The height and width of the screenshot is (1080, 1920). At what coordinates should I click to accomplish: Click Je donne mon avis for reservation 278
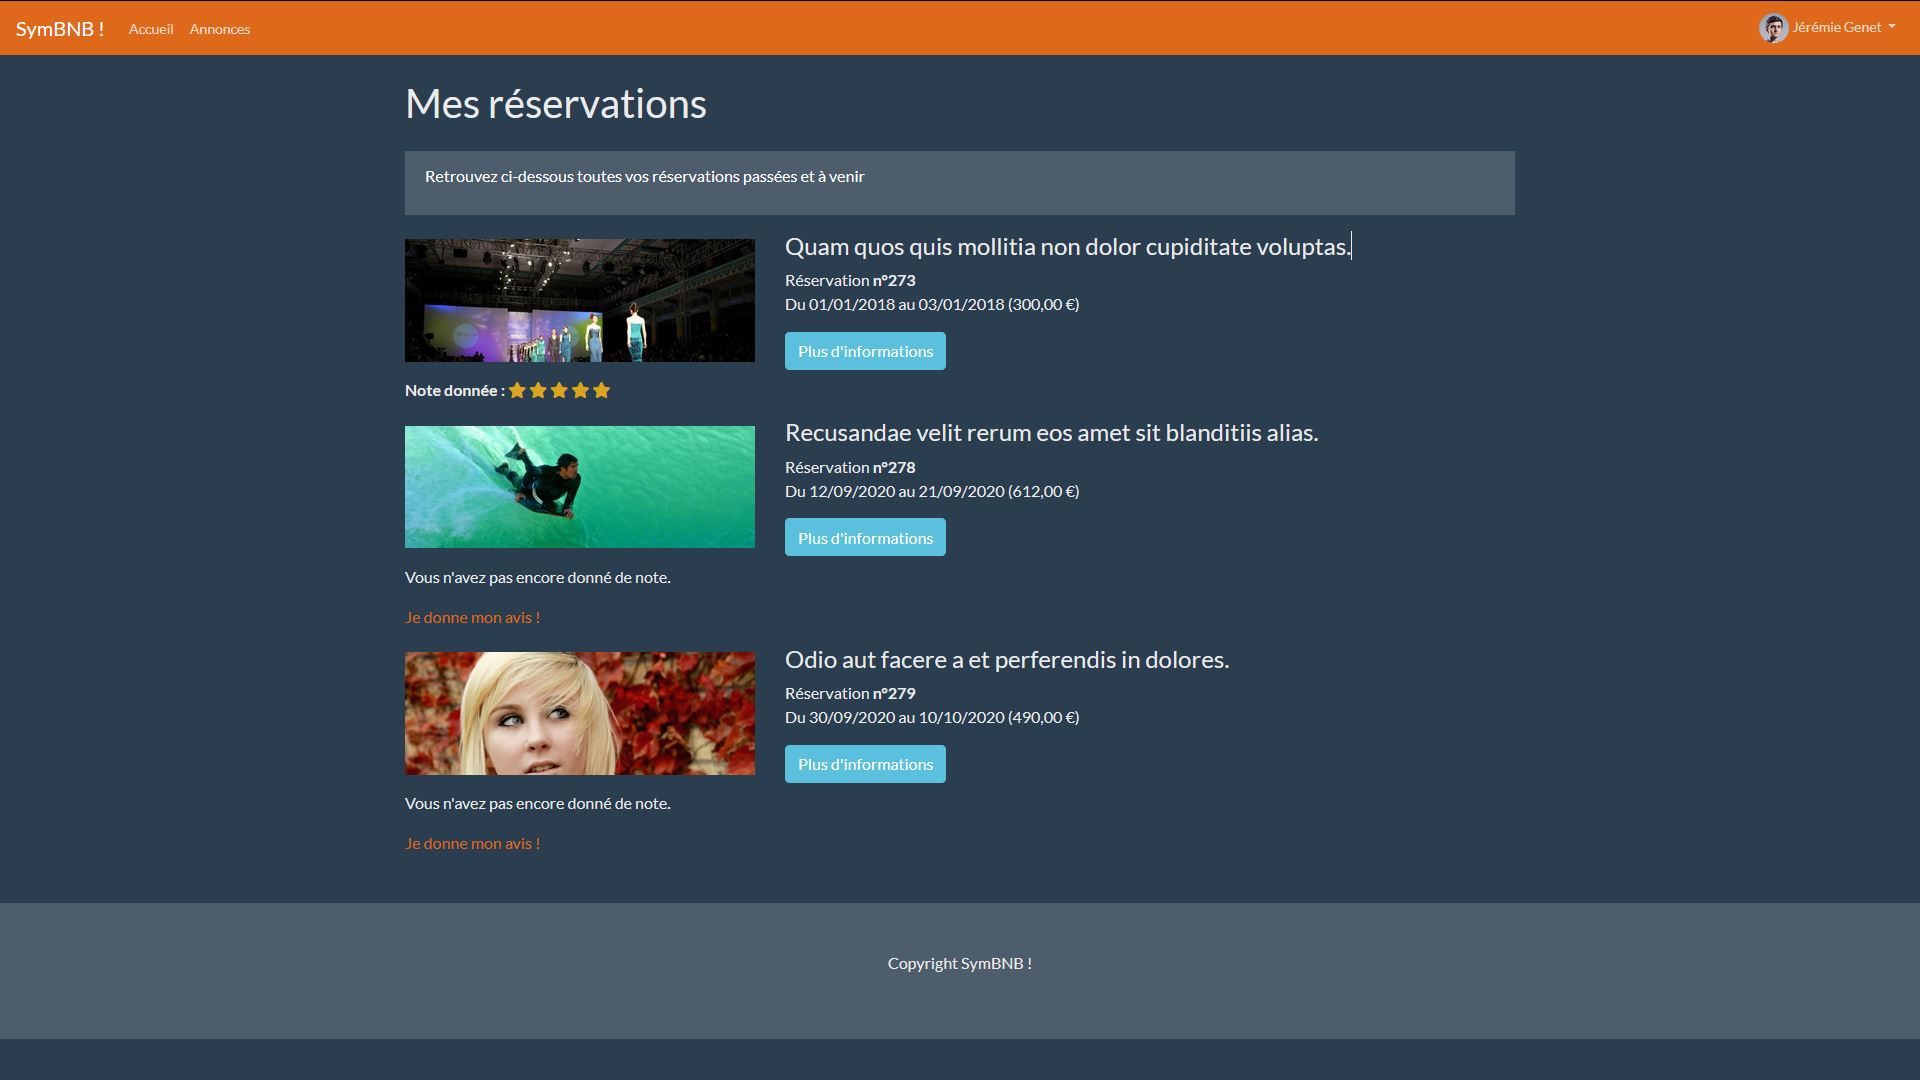[x=472, y=617]
